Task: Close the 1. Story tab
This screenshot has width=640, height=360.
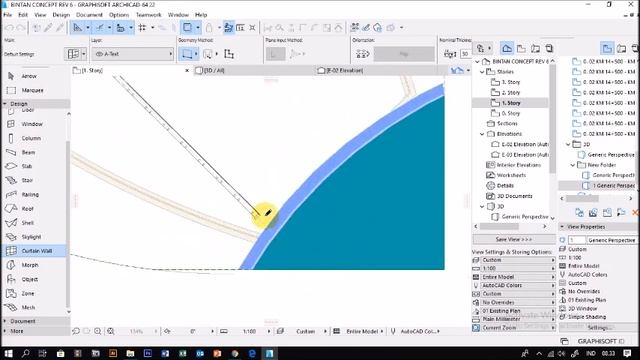Action: pos(187,71)
